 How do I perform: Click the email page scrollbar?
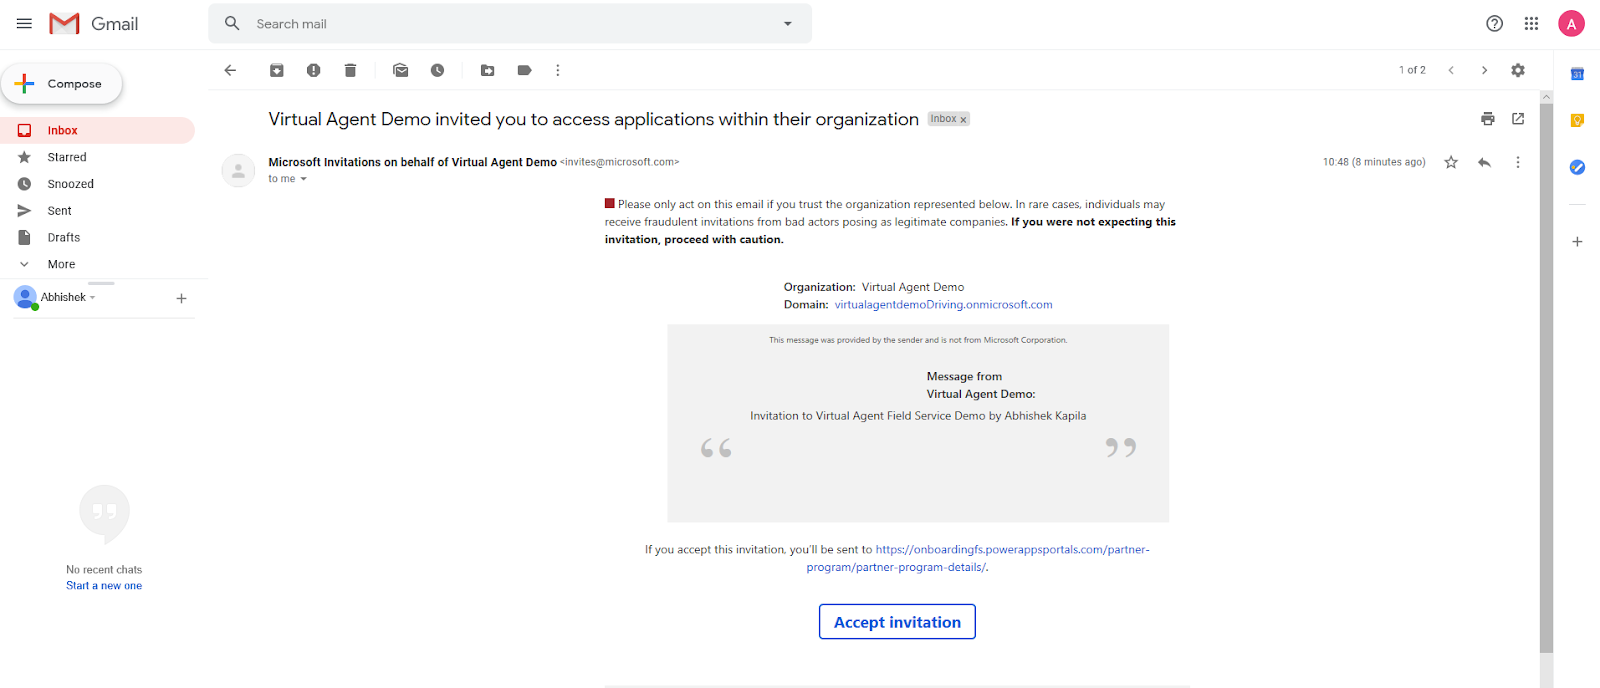click(x=1546, y=380)
